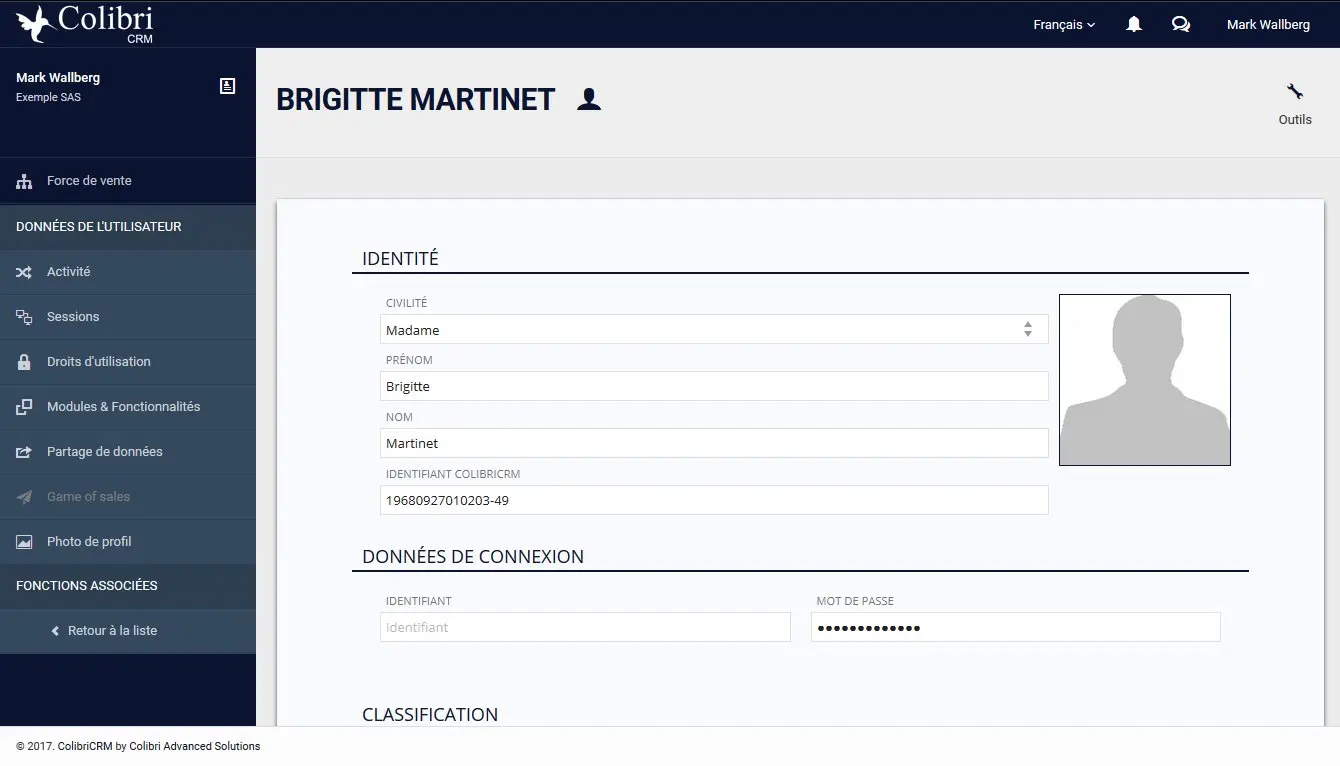Click the contact card icon in sidebar header
Viewport: 1340px width, 766px height.
[227, 86]
